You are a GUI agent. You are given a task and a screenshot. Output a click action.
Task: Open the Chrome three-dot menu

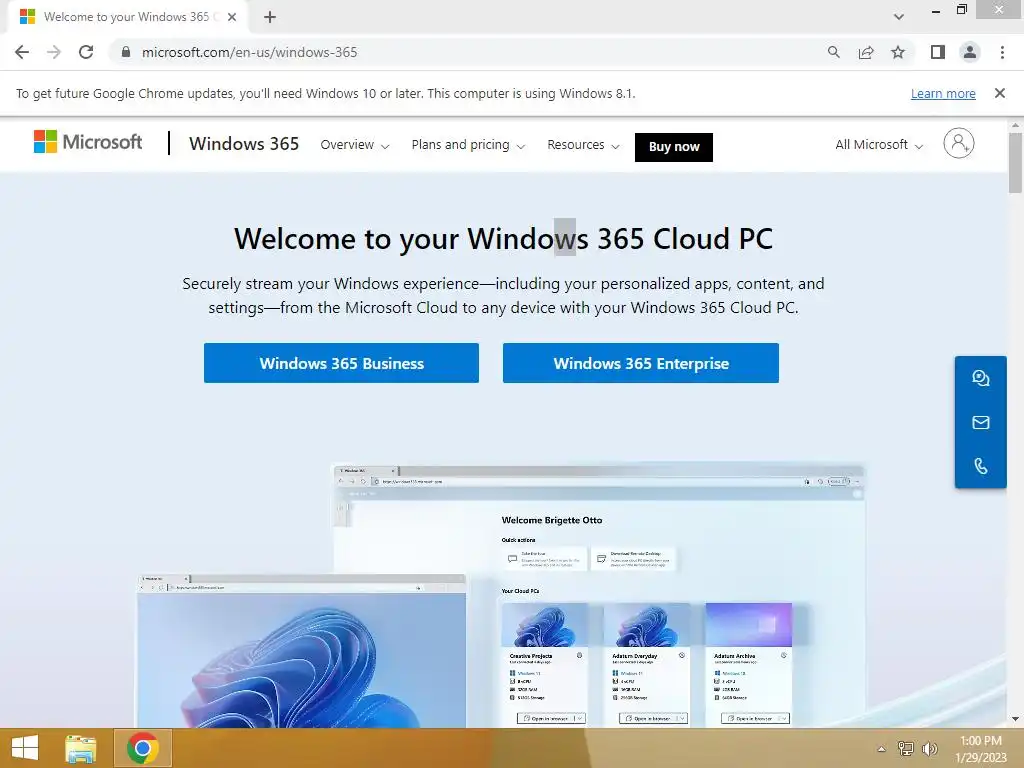[1002, 52]
